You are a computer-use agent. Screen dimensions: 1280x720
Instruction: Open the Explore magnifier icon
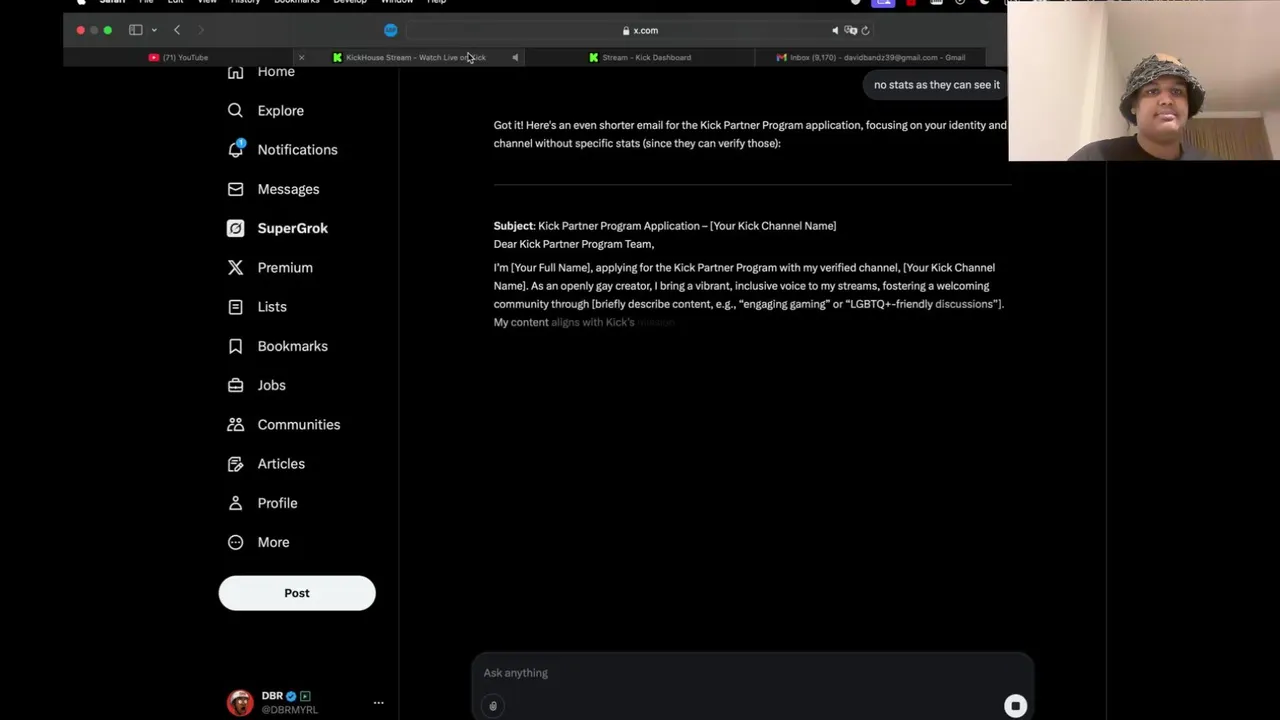[235, 111]
